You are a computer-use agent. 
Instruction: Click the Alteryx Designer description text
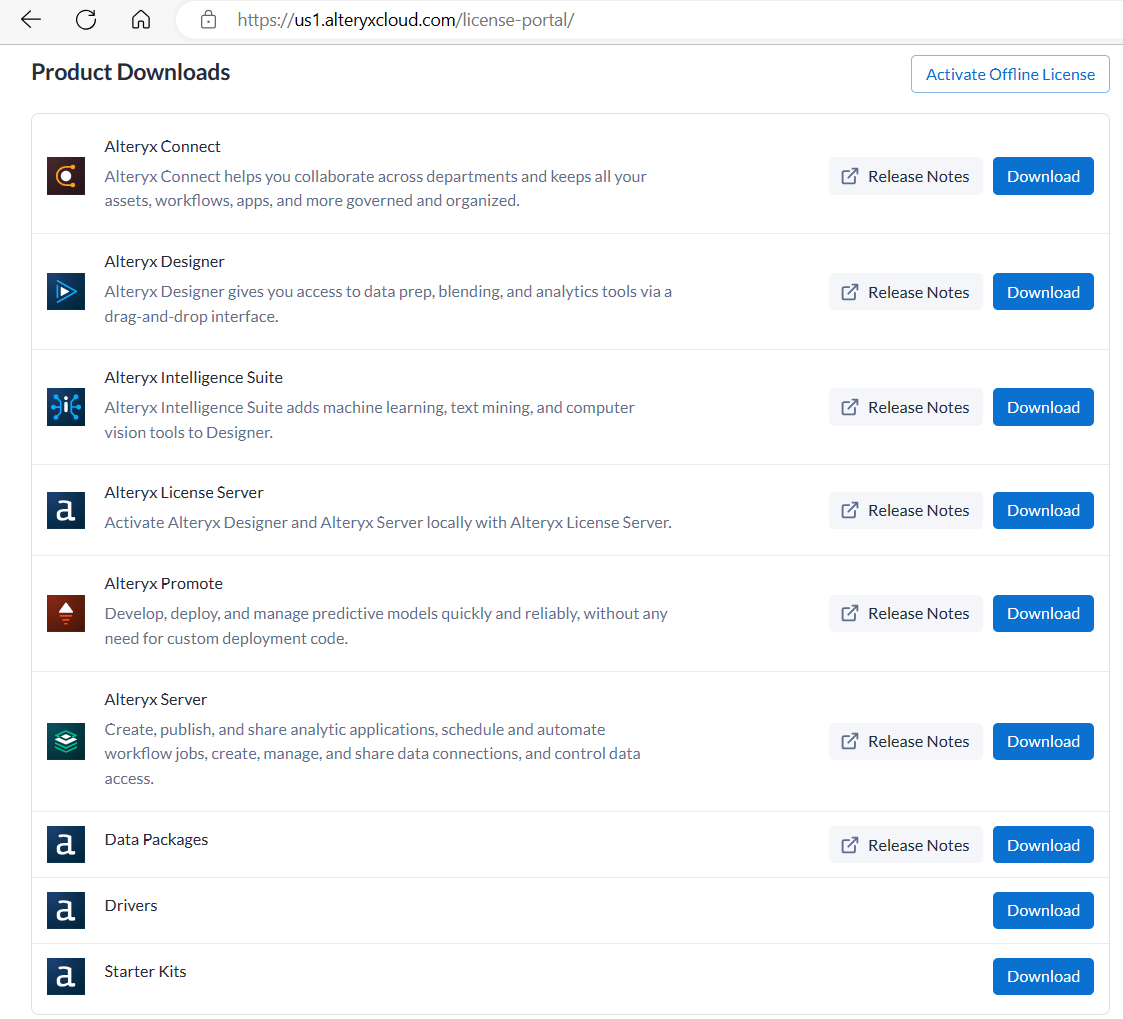point(388,304)
